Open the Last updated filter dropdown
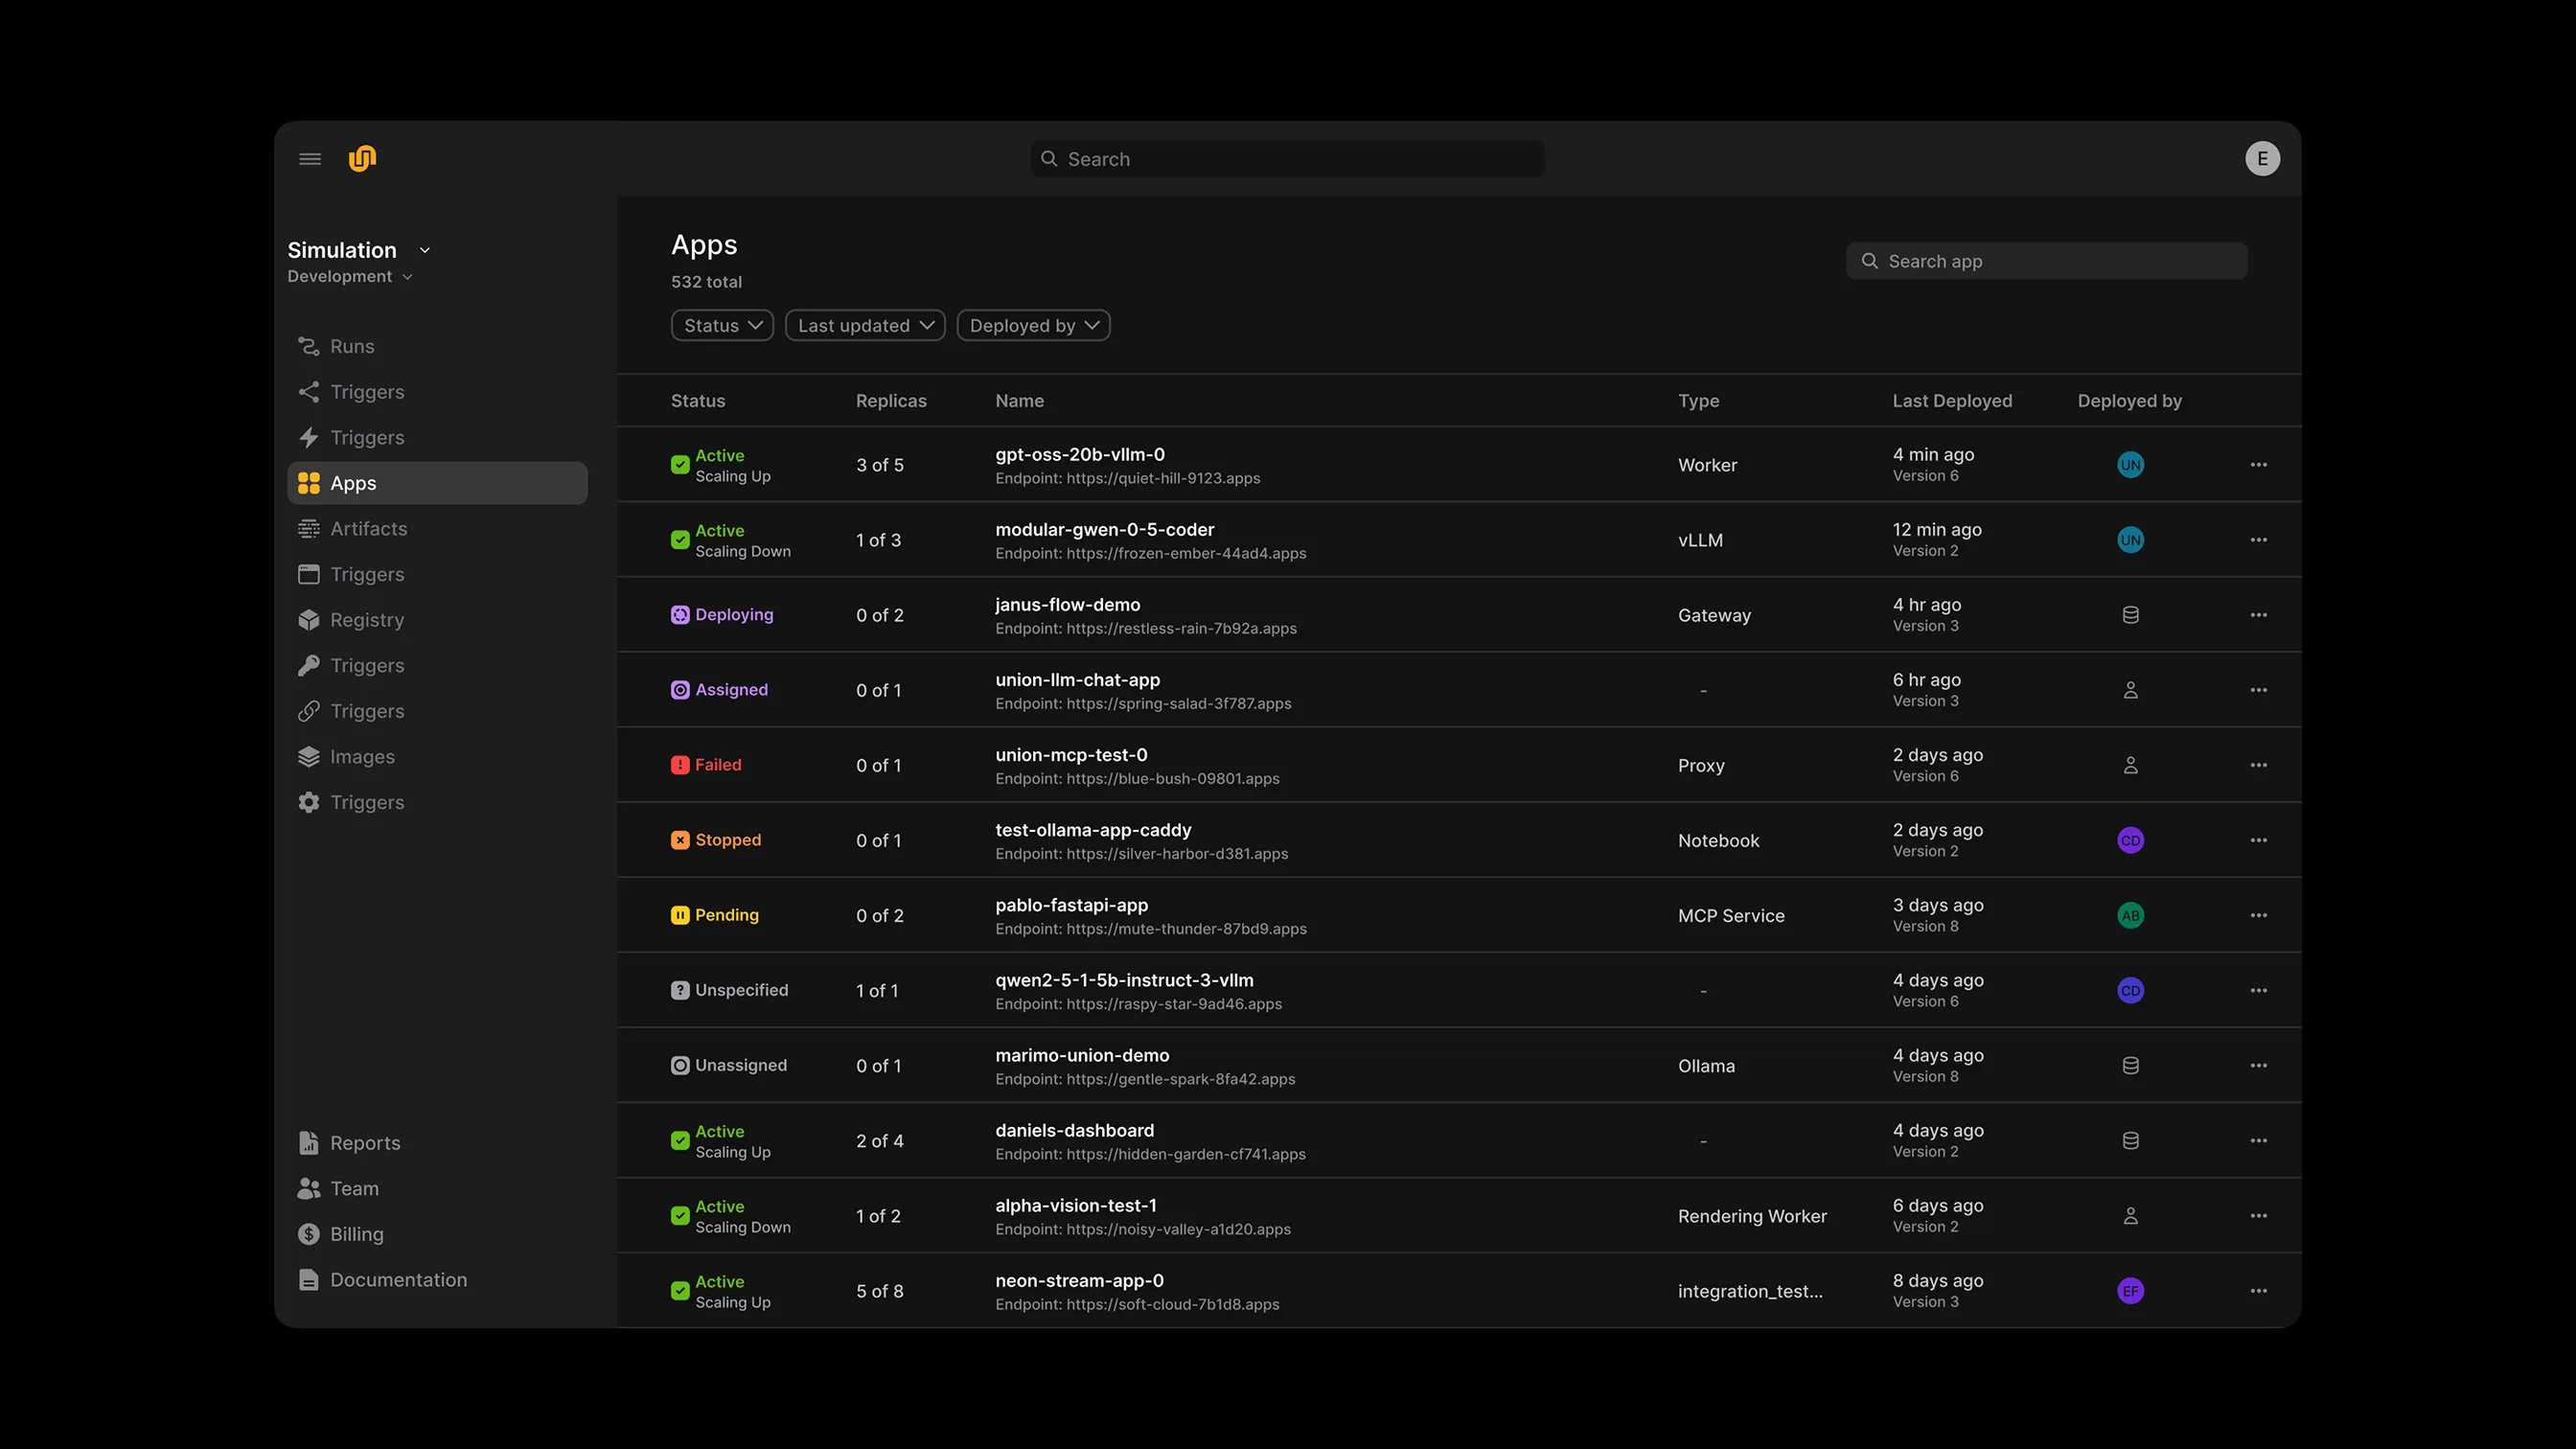The height and width of the screenshot is (1449, 2576). (864, 325)
